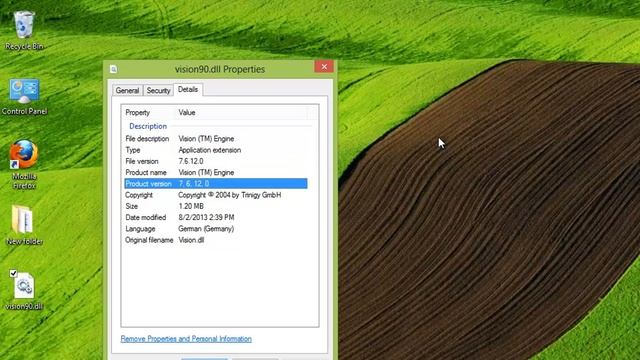640x360 pixels.
Task: Select the Date modified row
Action: 216,218
